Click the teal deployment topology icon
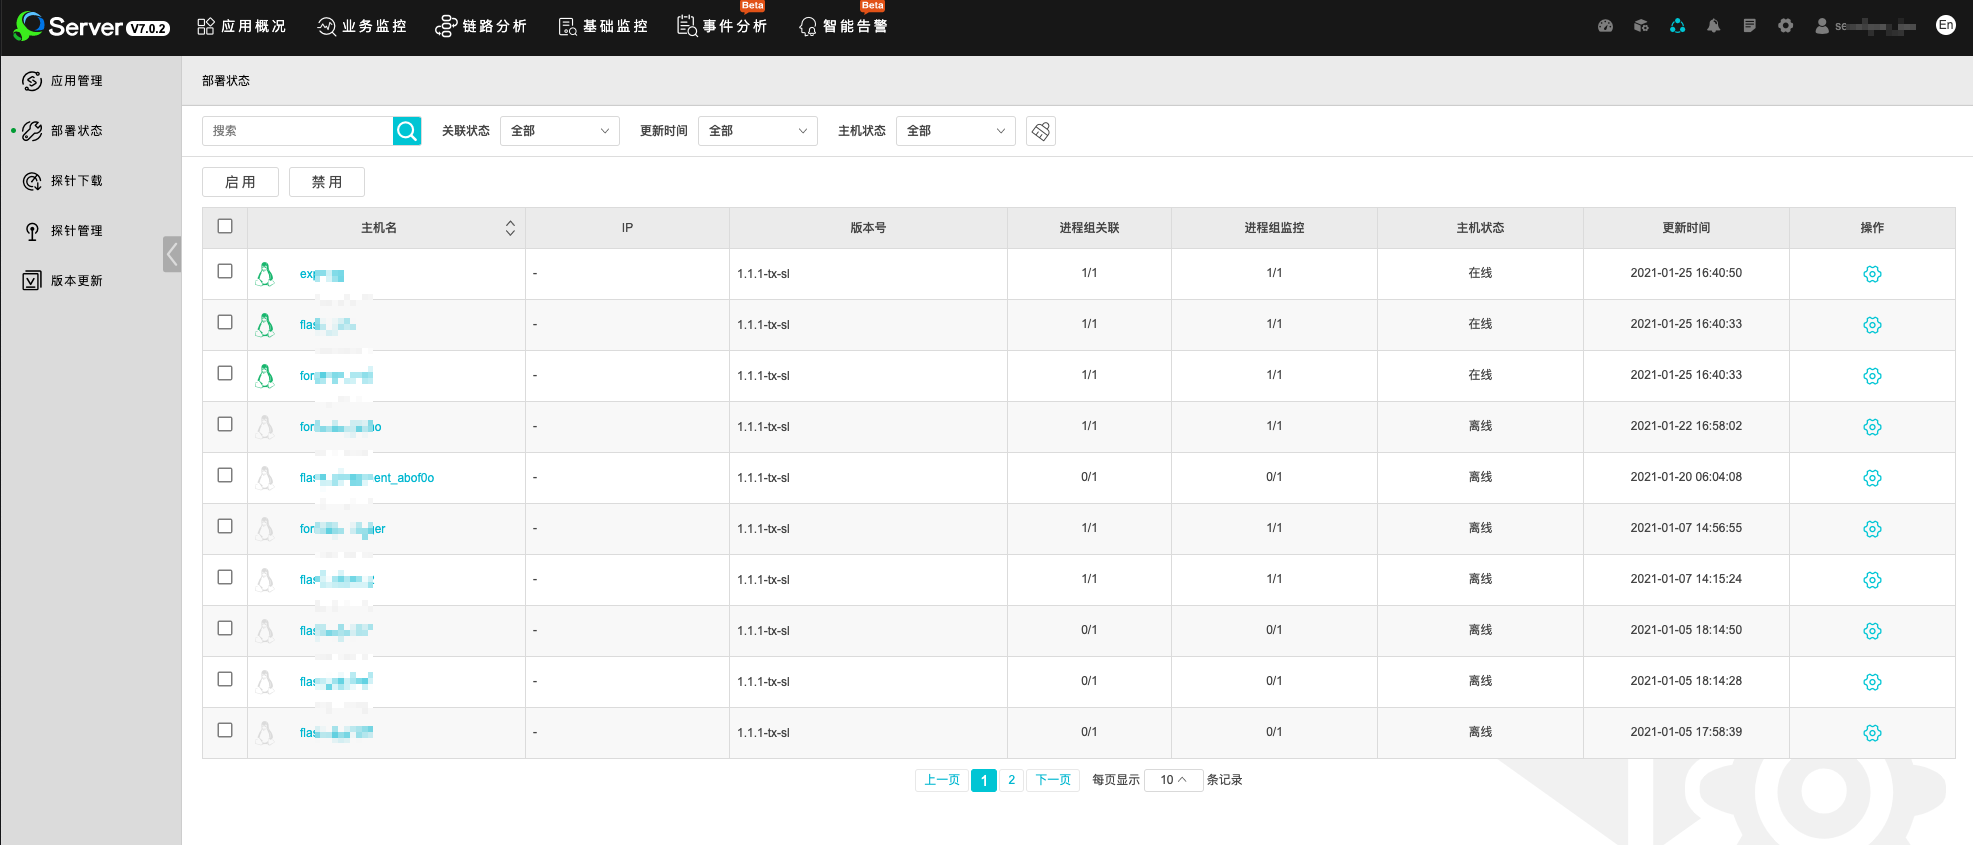 point(1677,26)
